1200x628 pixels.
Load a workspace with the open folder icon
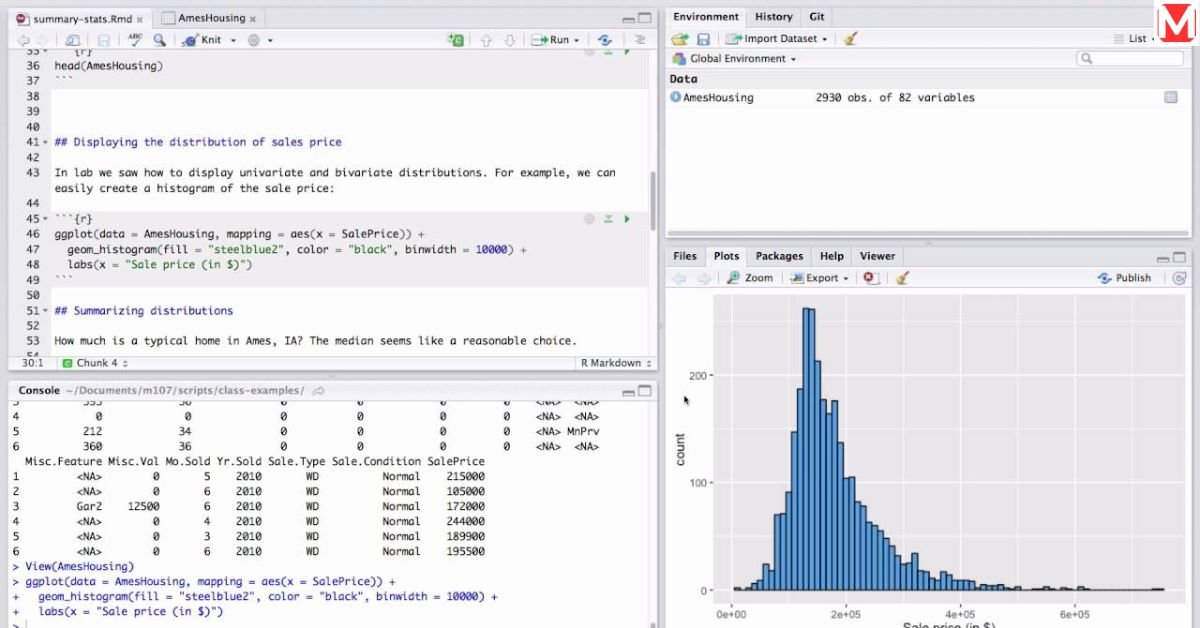coord(680,39)
